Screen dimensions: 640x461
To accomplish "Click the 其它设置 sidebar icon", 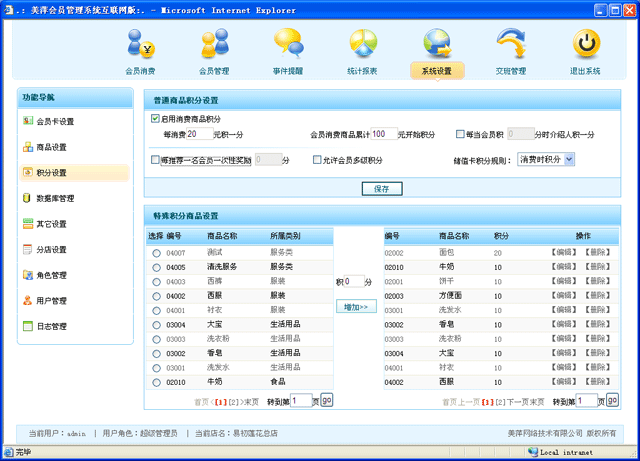I will point(28,223).
